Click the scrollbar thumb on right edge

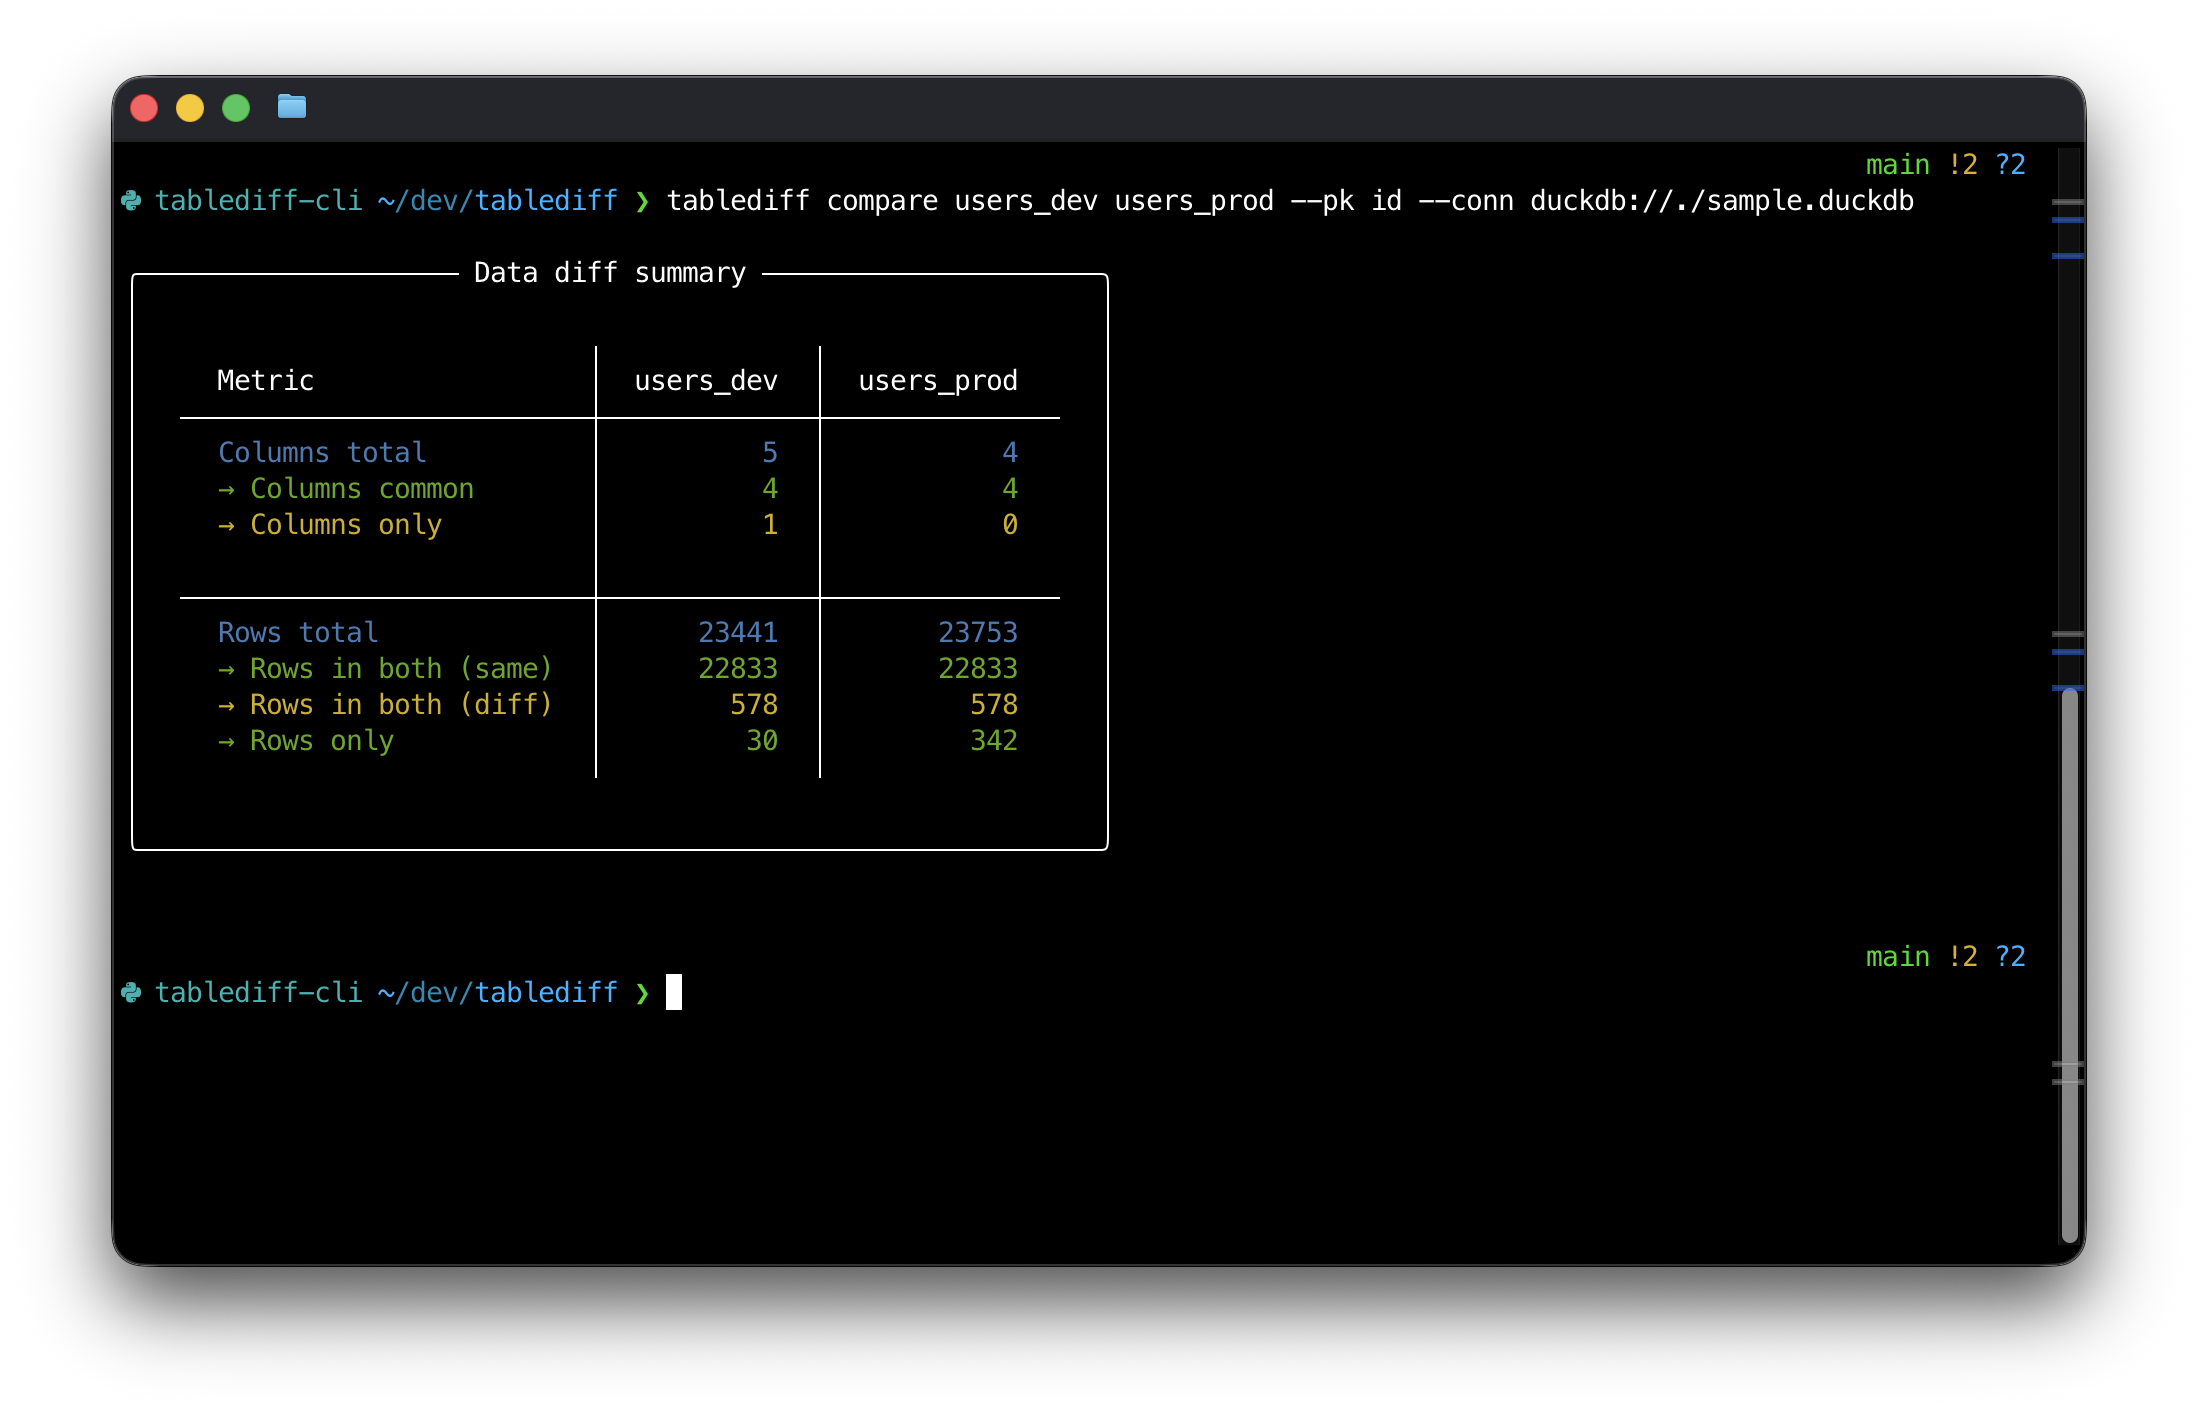click(2069, 960)
